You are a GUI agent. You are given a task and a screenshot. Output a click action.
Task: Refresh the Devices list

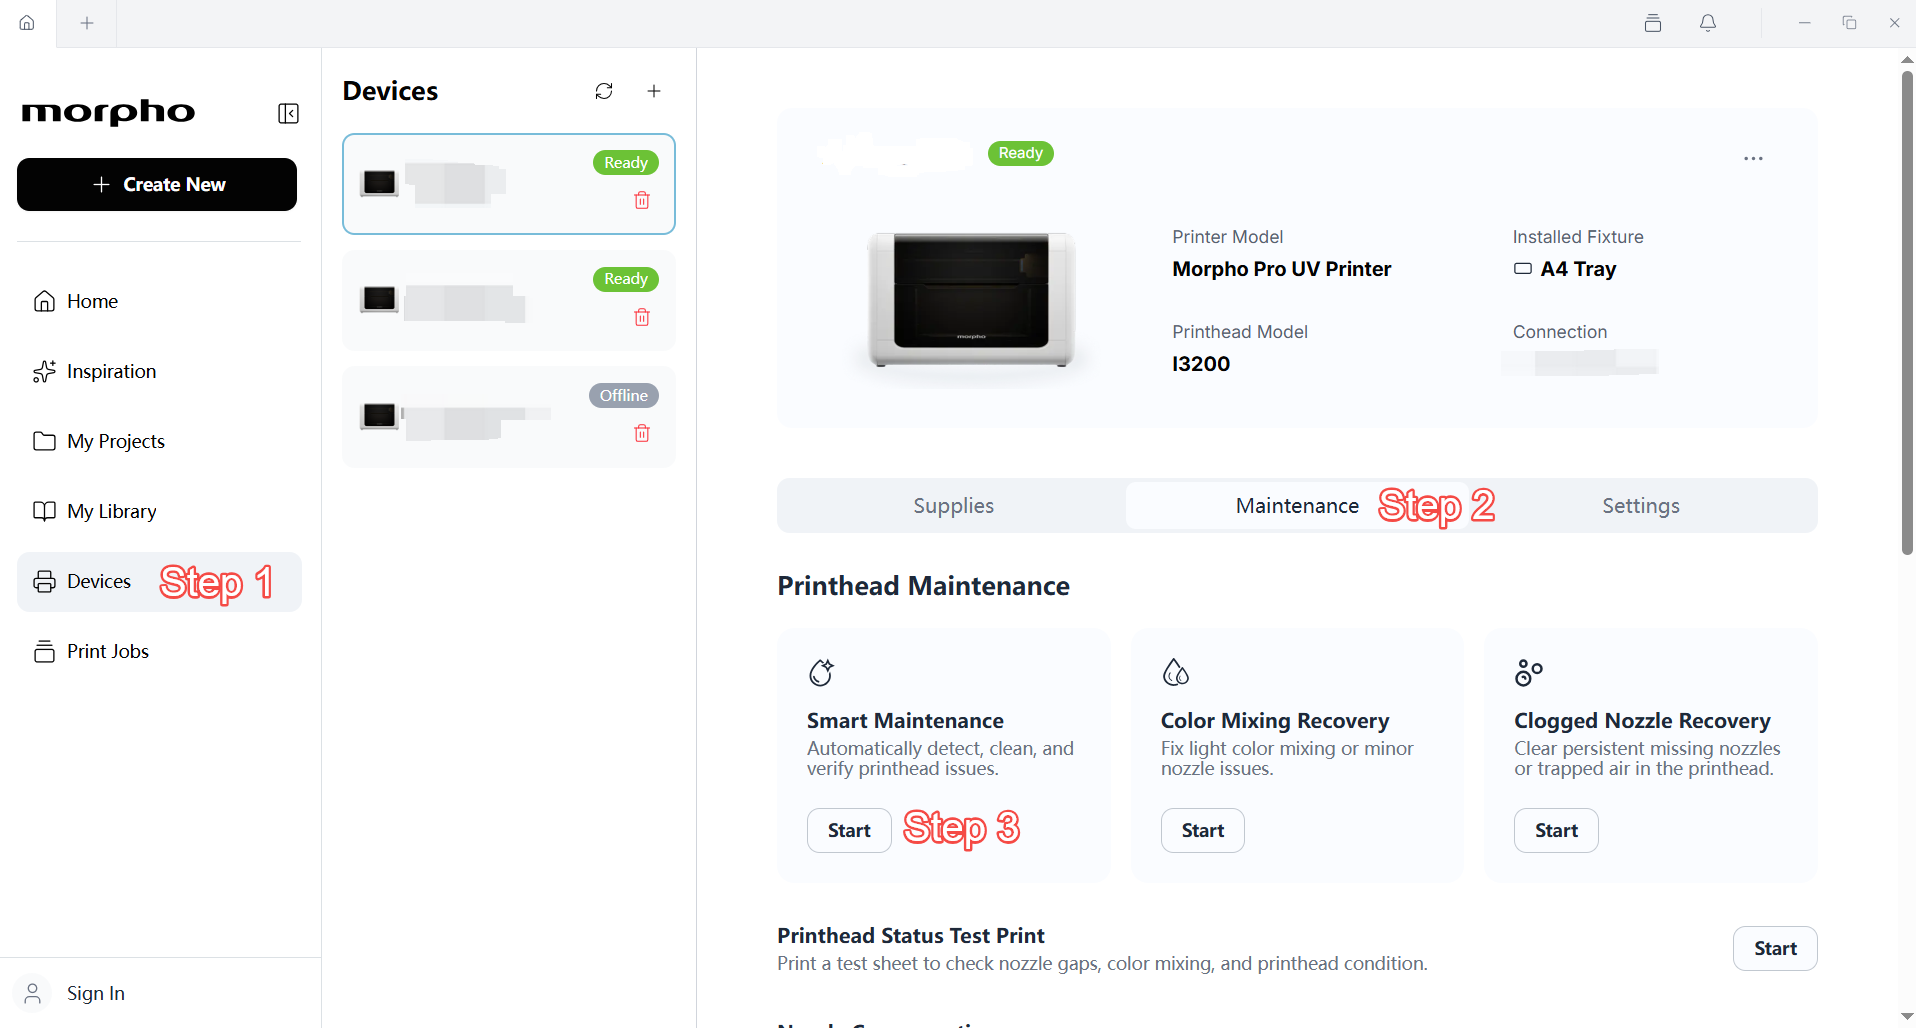pyautogui.click(x=604, y=91)
